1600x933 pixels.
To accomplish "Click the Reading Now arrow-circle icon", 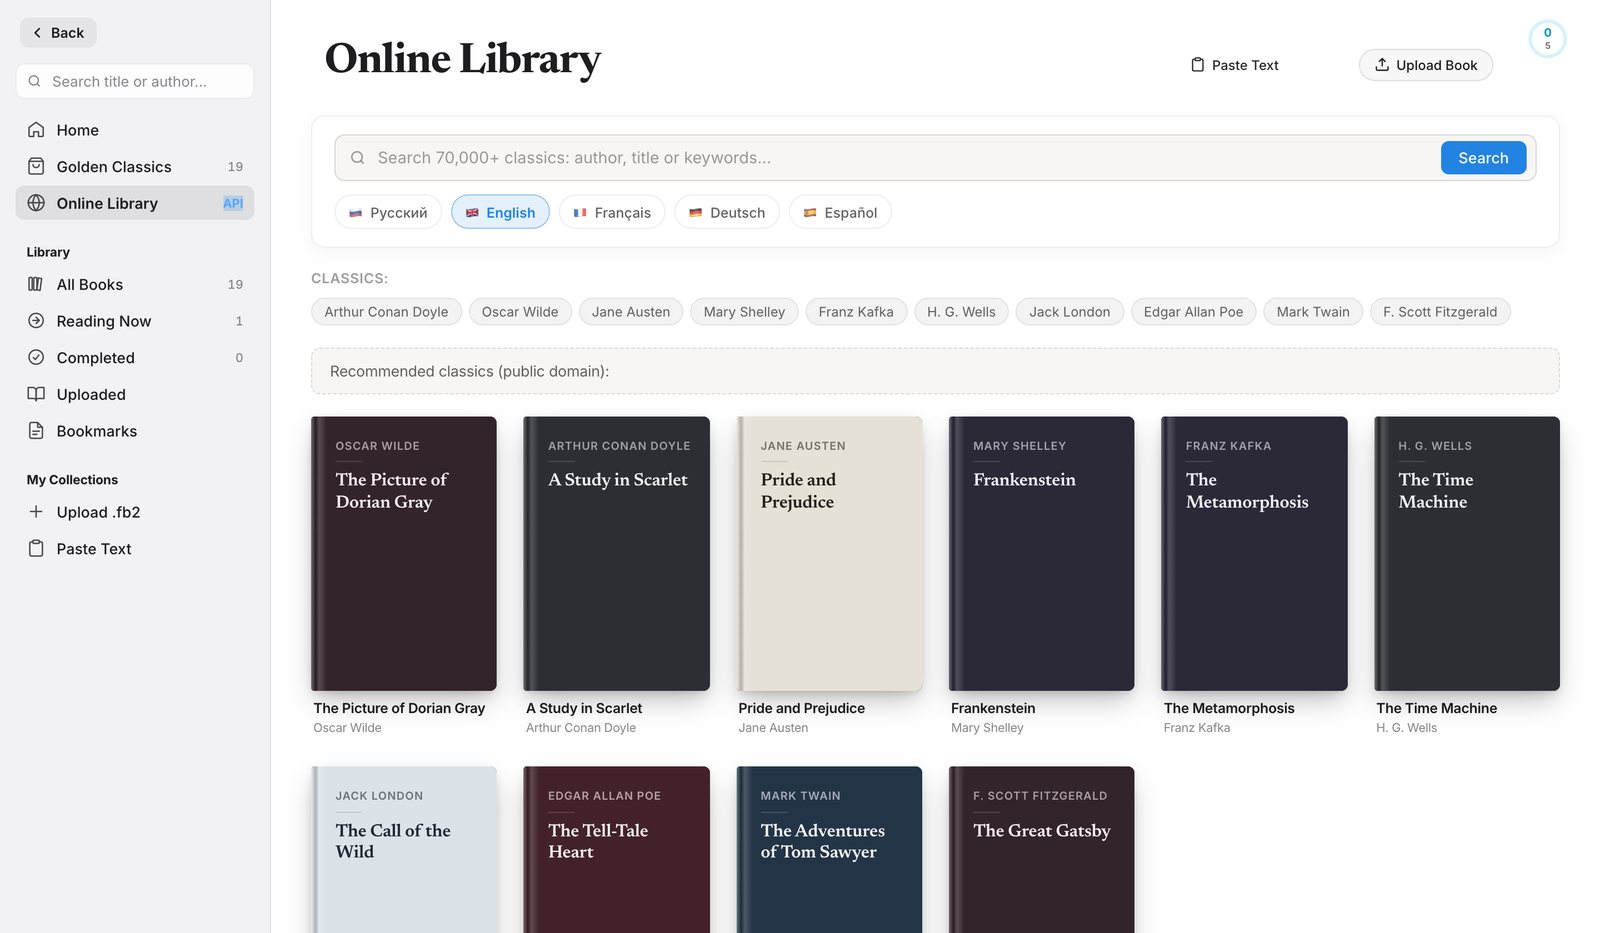I will pyautogui.click(x=36, y=321).
